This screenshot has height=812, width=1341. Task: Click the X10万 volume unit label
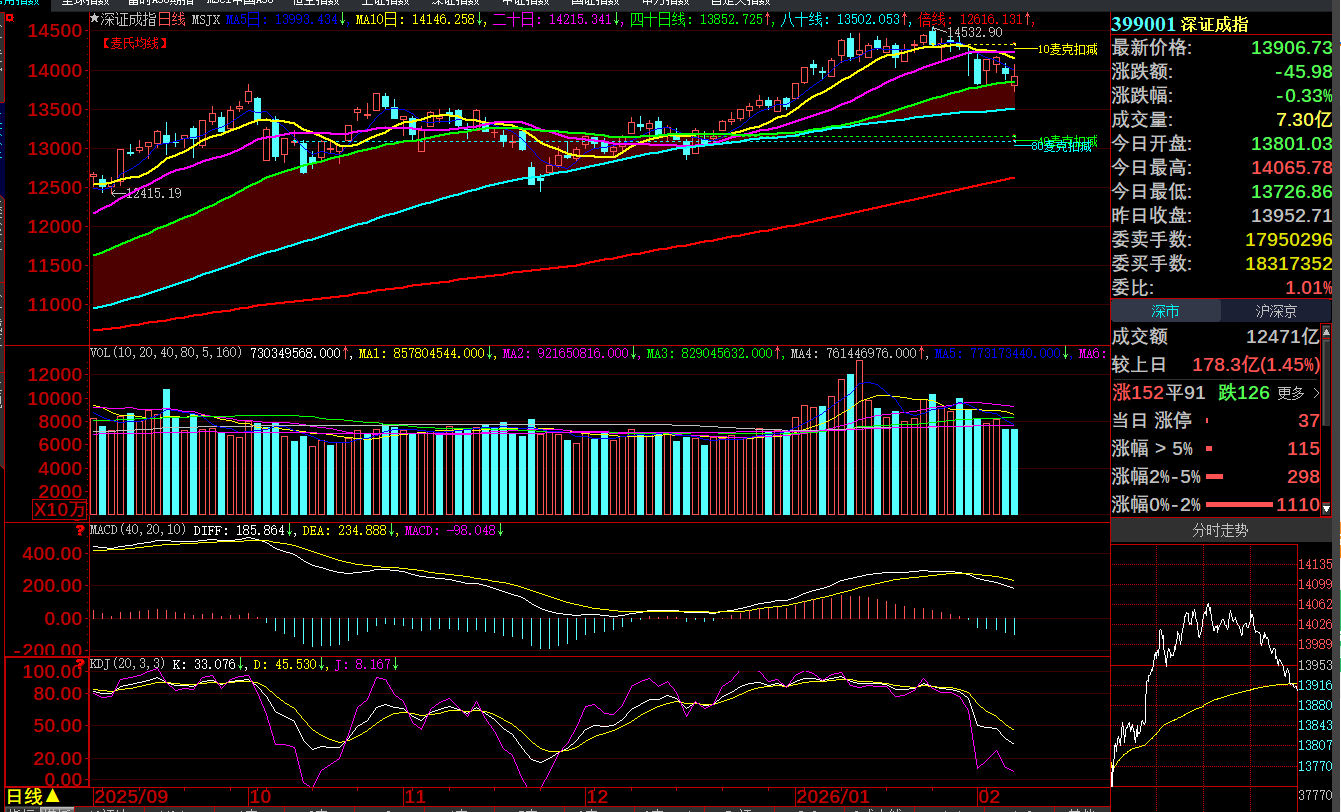click(x=60, y=509)
